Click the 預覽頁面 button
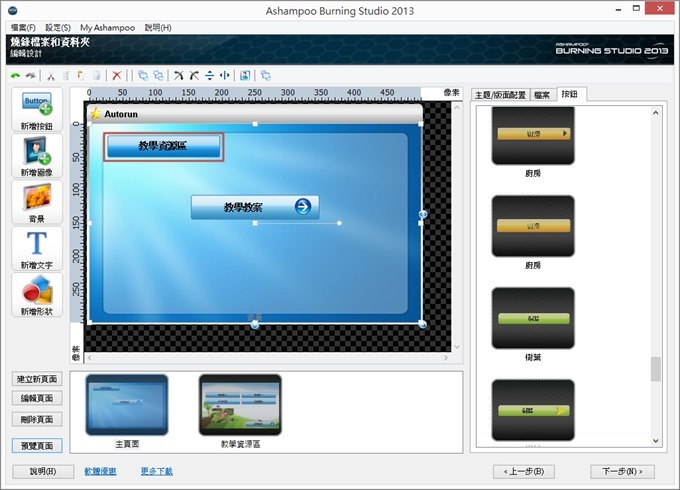Image resolution: width=680 pixels, height=490 pixels. 37,446
